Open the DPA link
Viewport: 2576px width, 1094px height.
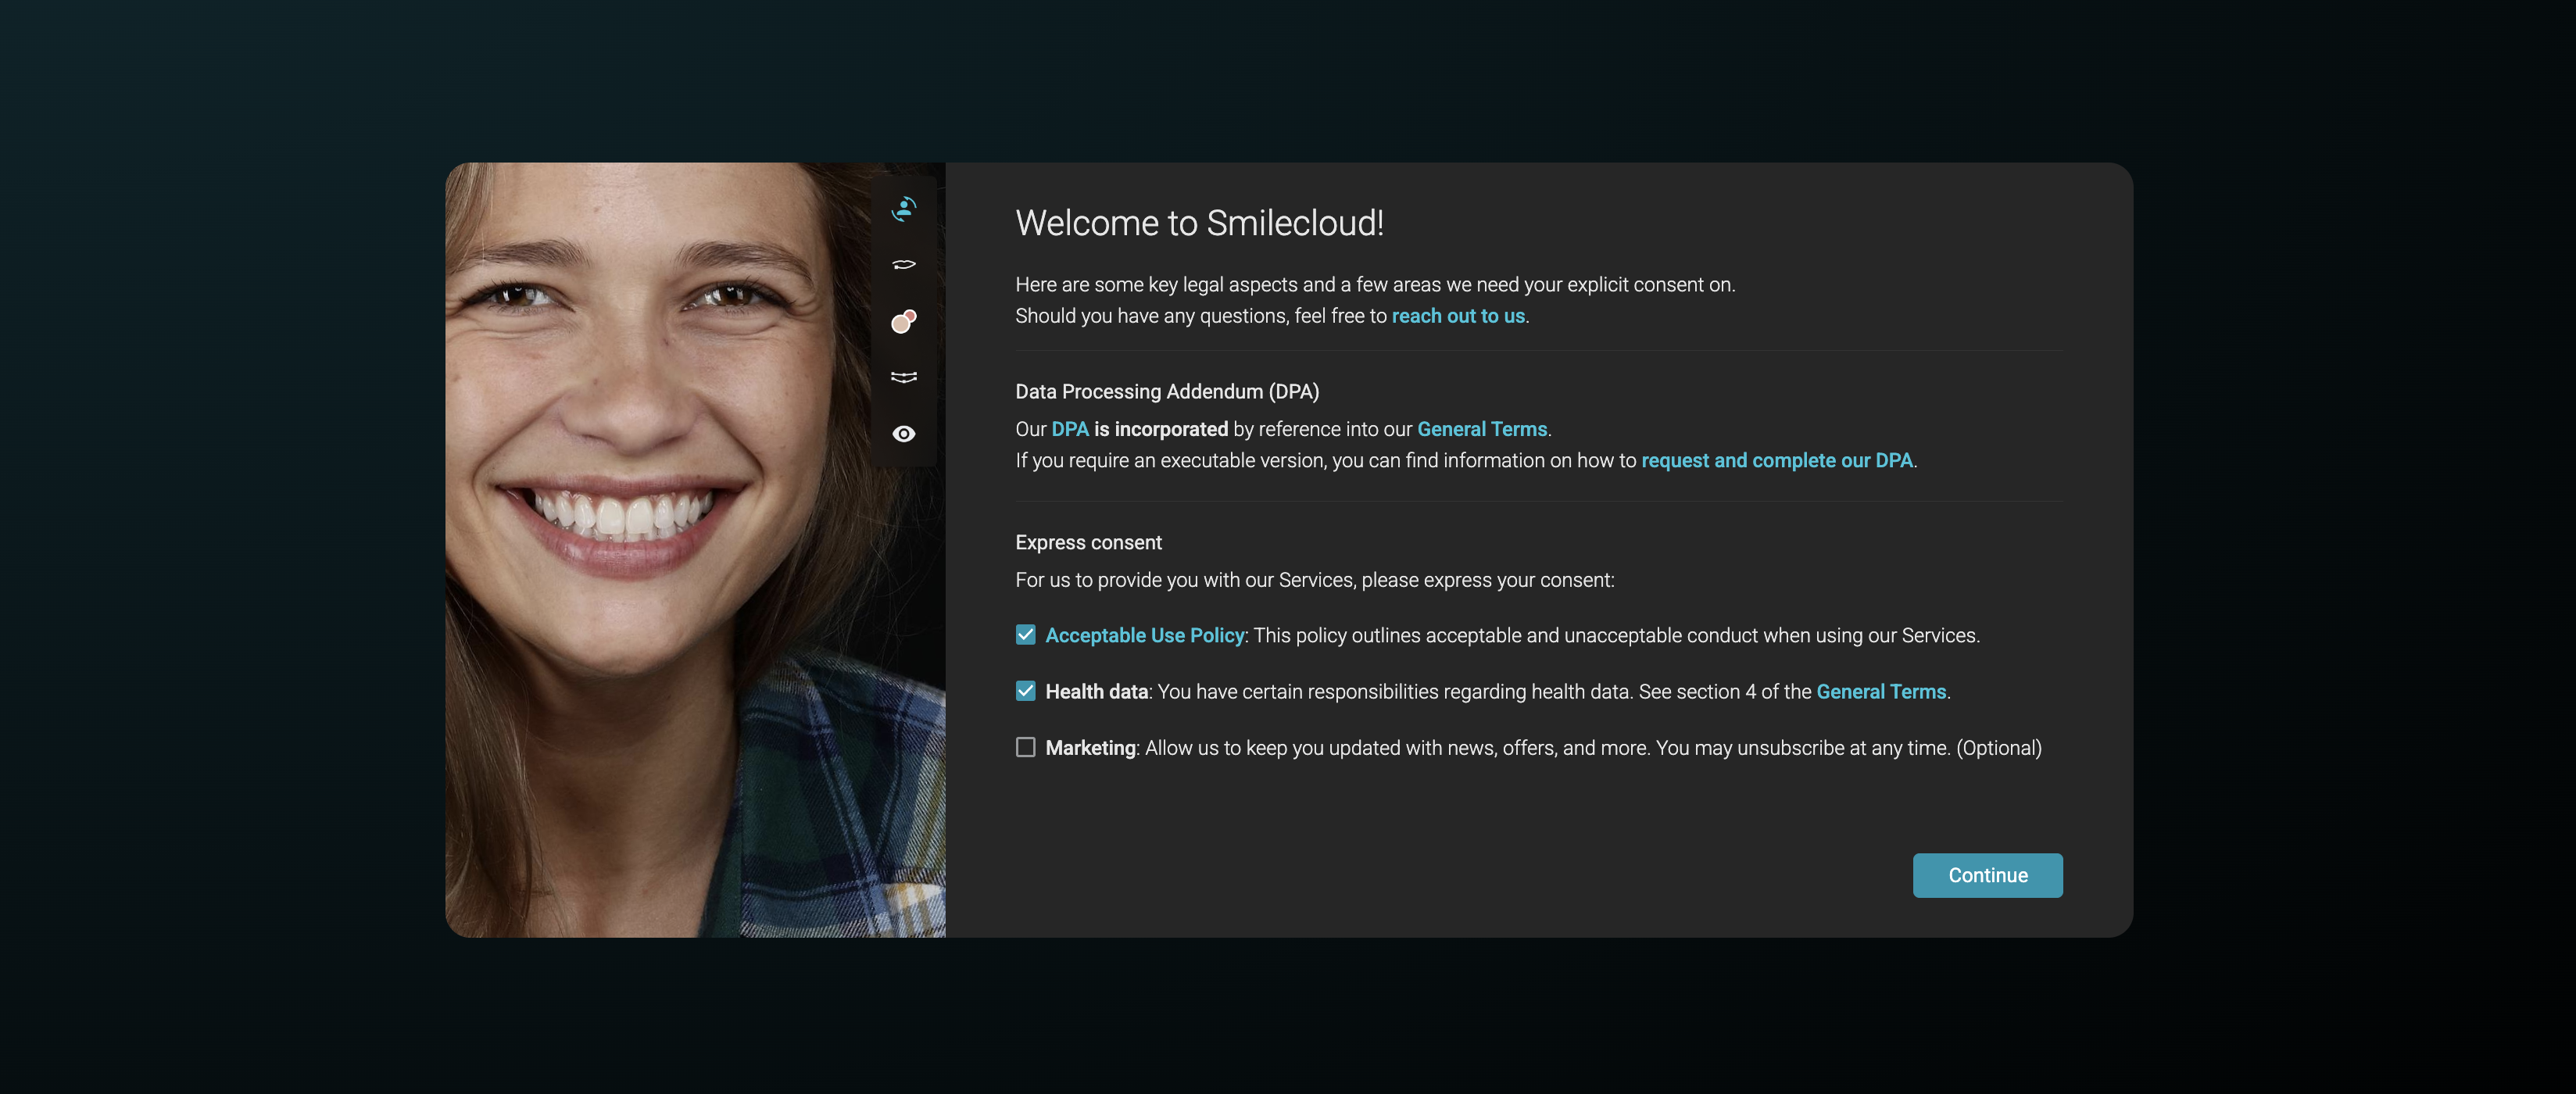pyautogui.click(x=1069, y=429)
